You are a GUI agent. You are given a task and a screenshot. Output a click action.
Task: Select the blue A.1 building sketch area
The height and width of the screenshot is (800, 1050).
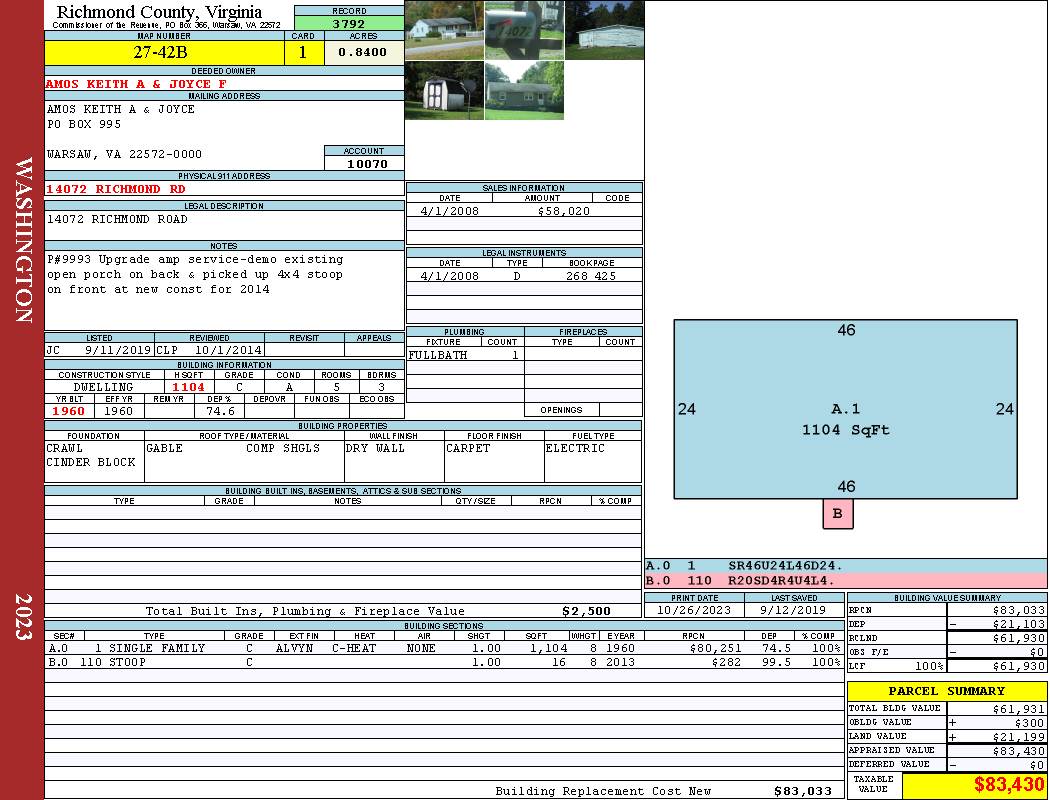845,409
